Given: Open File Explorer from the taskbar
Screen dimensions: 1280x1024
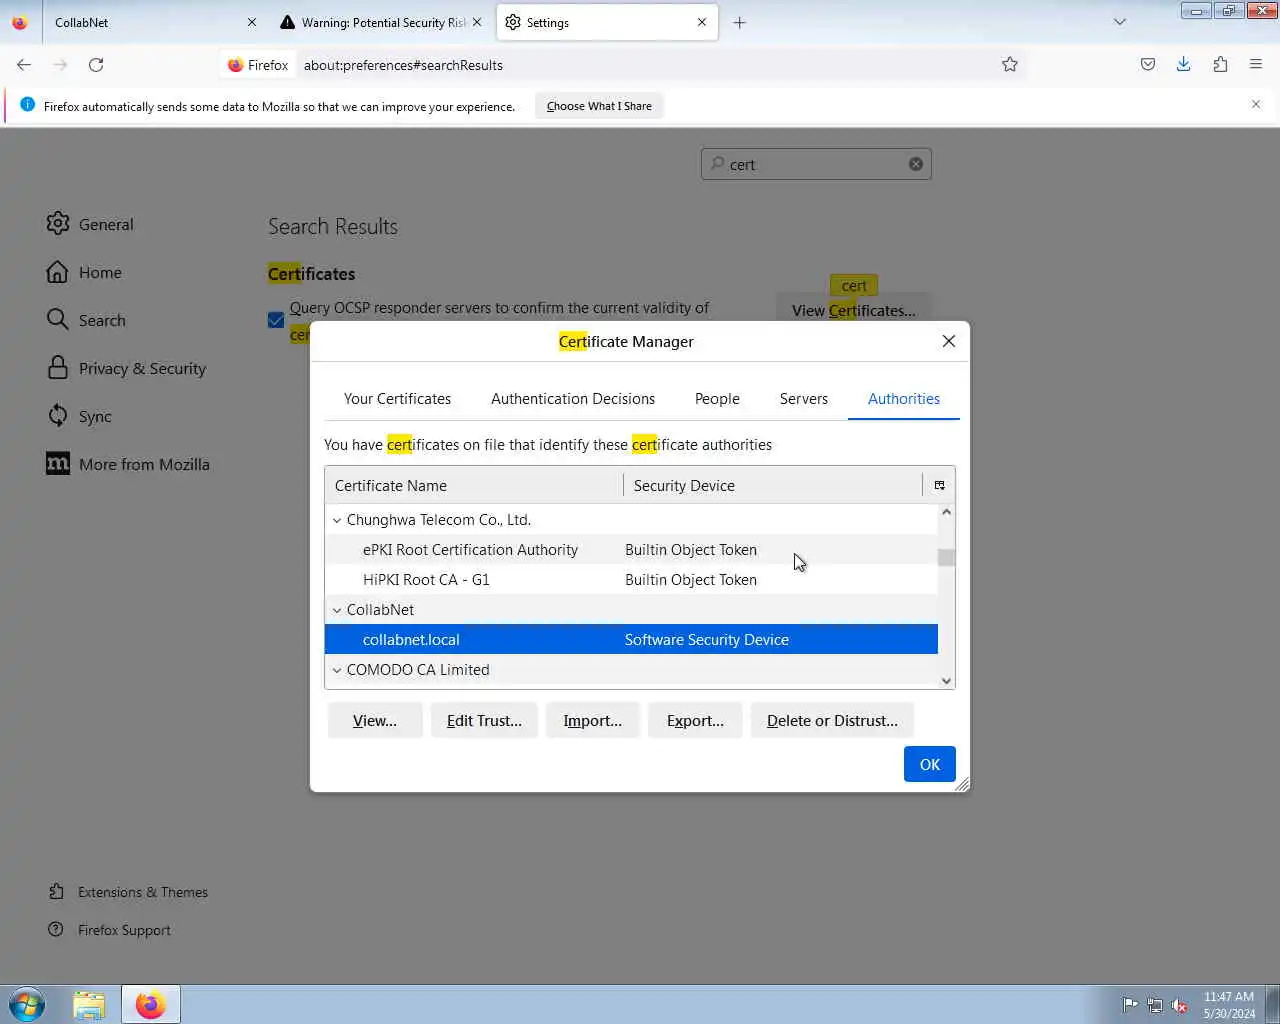Looking at the screenshot, I should coord(89,1004).
